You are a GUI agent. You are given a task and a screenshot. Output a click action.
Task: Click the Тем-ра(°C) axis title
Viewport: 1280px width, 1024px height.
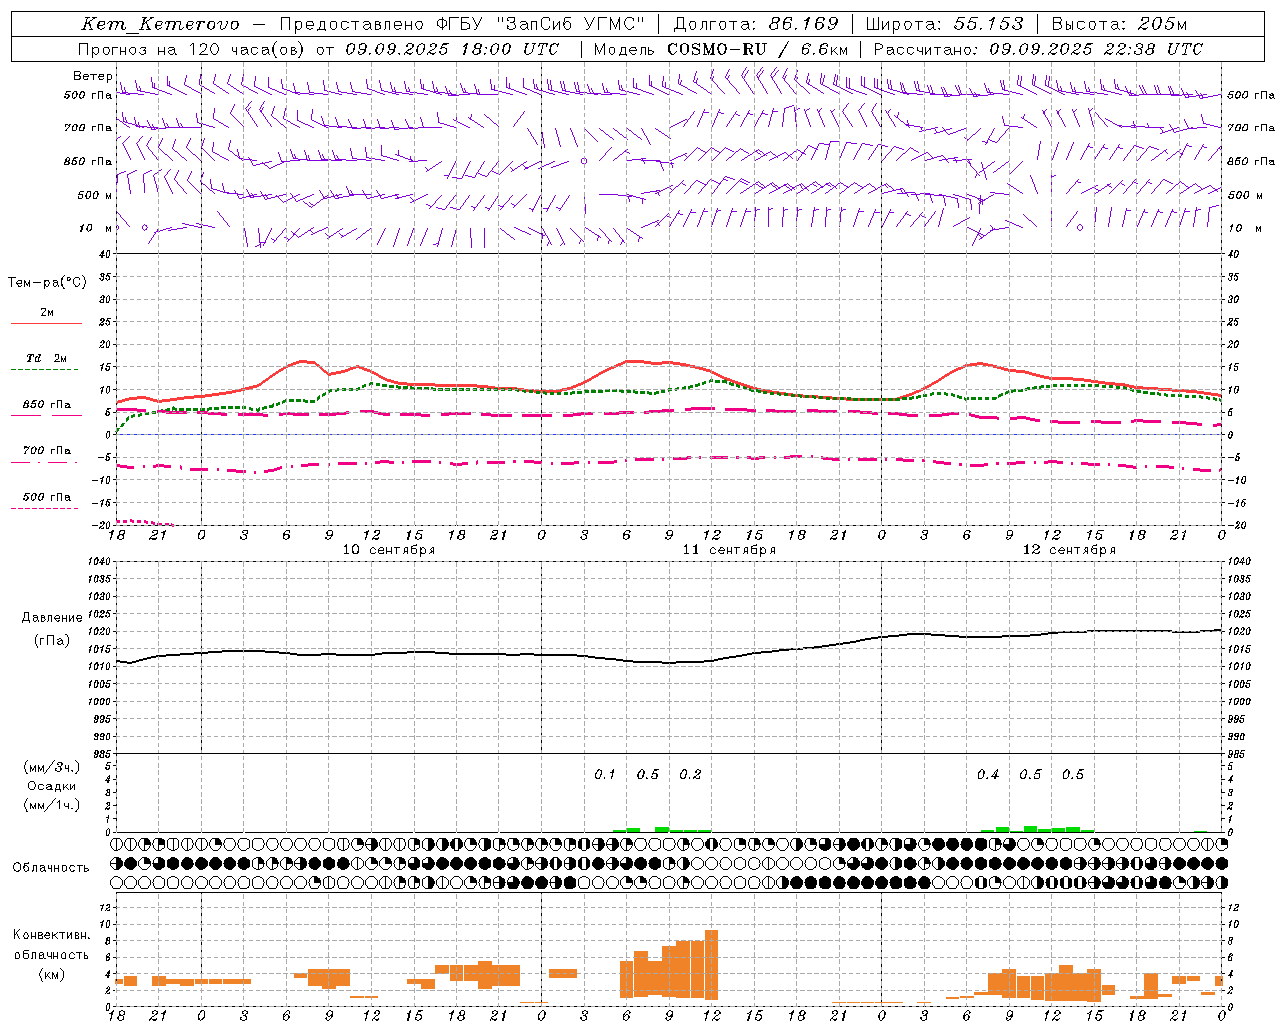coord(47,283)
